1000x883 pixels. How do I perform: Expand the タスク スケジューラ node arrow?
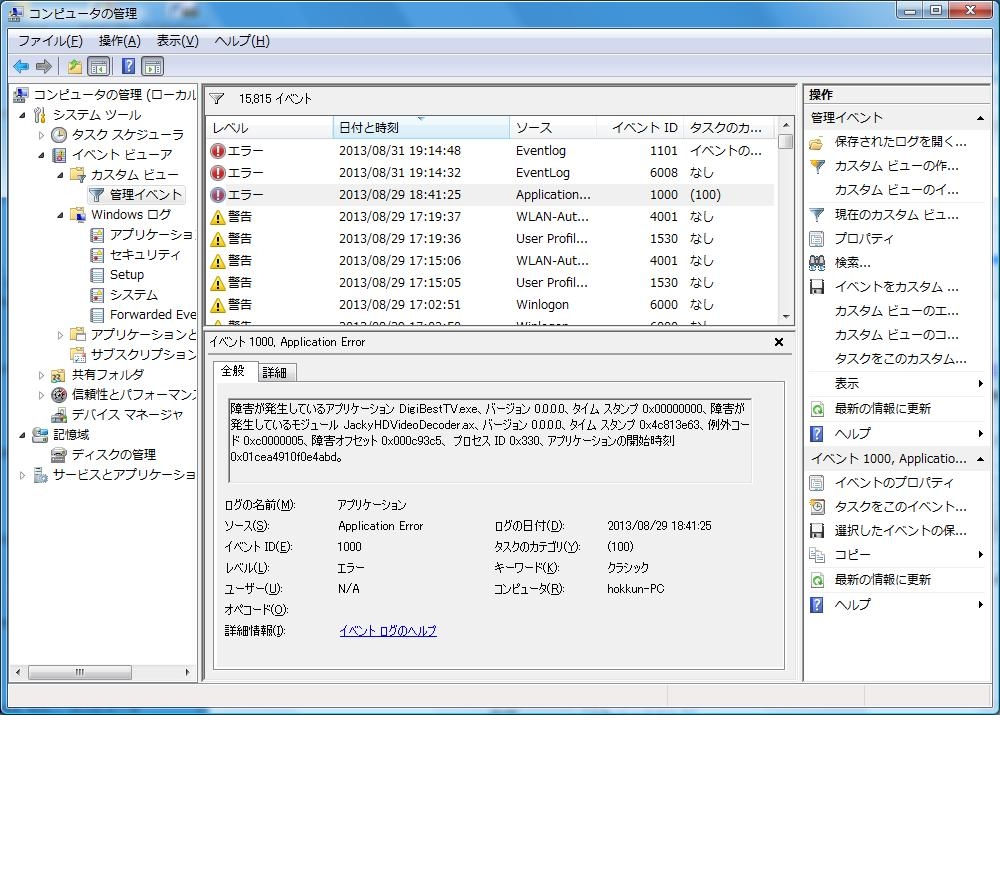(x=41, y=135)
